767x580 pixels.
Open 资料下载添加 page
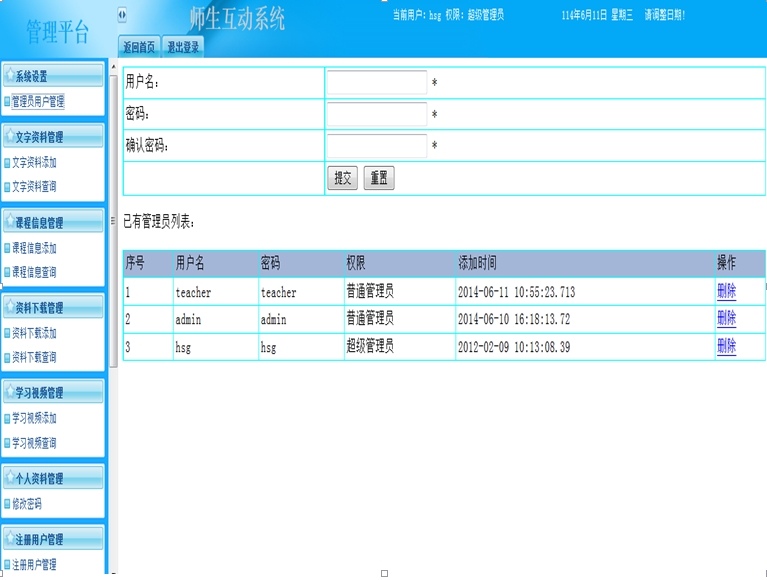34,334
